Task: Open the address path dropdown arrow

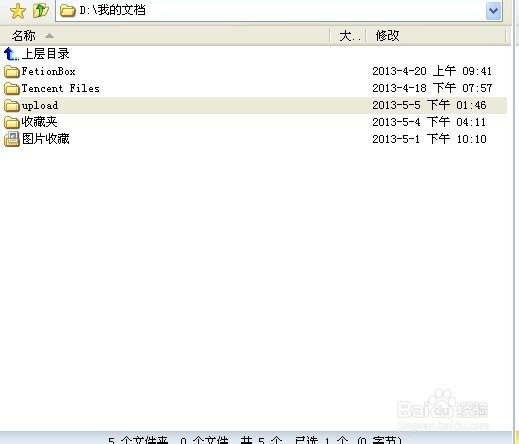Action: point(493,11)
